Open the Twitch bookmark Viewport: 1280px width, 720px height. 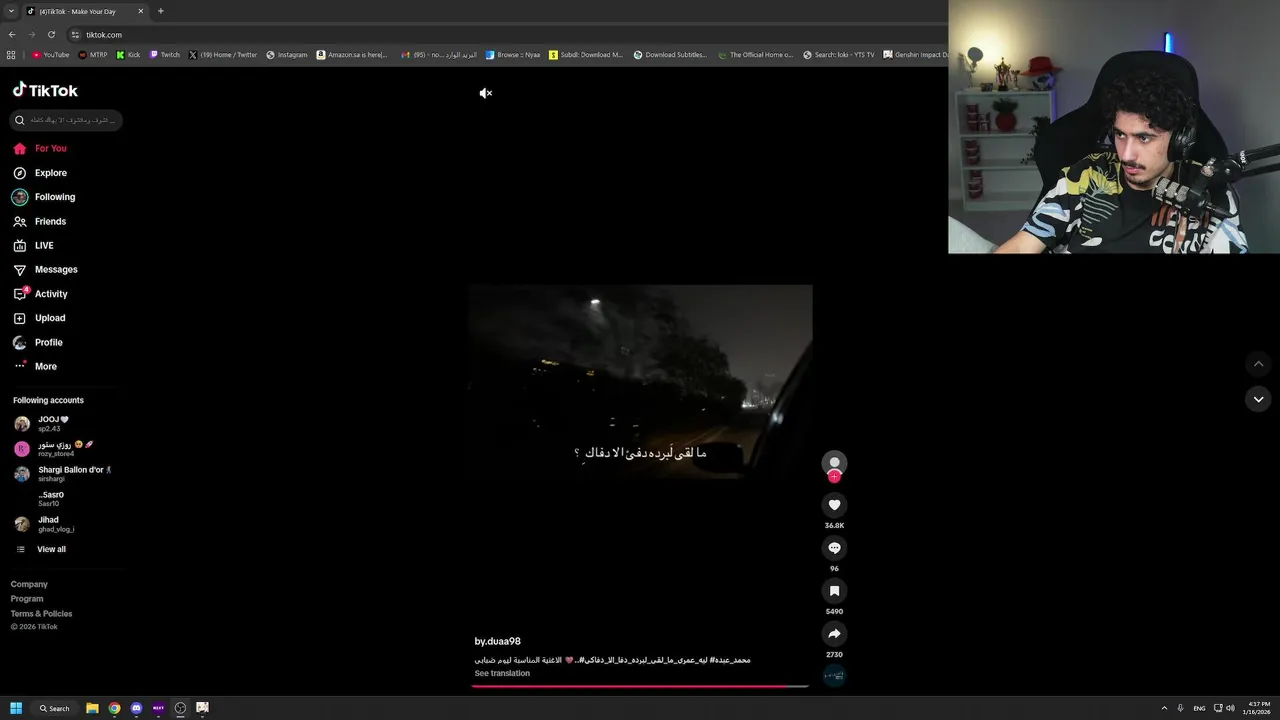click(165, 55)
